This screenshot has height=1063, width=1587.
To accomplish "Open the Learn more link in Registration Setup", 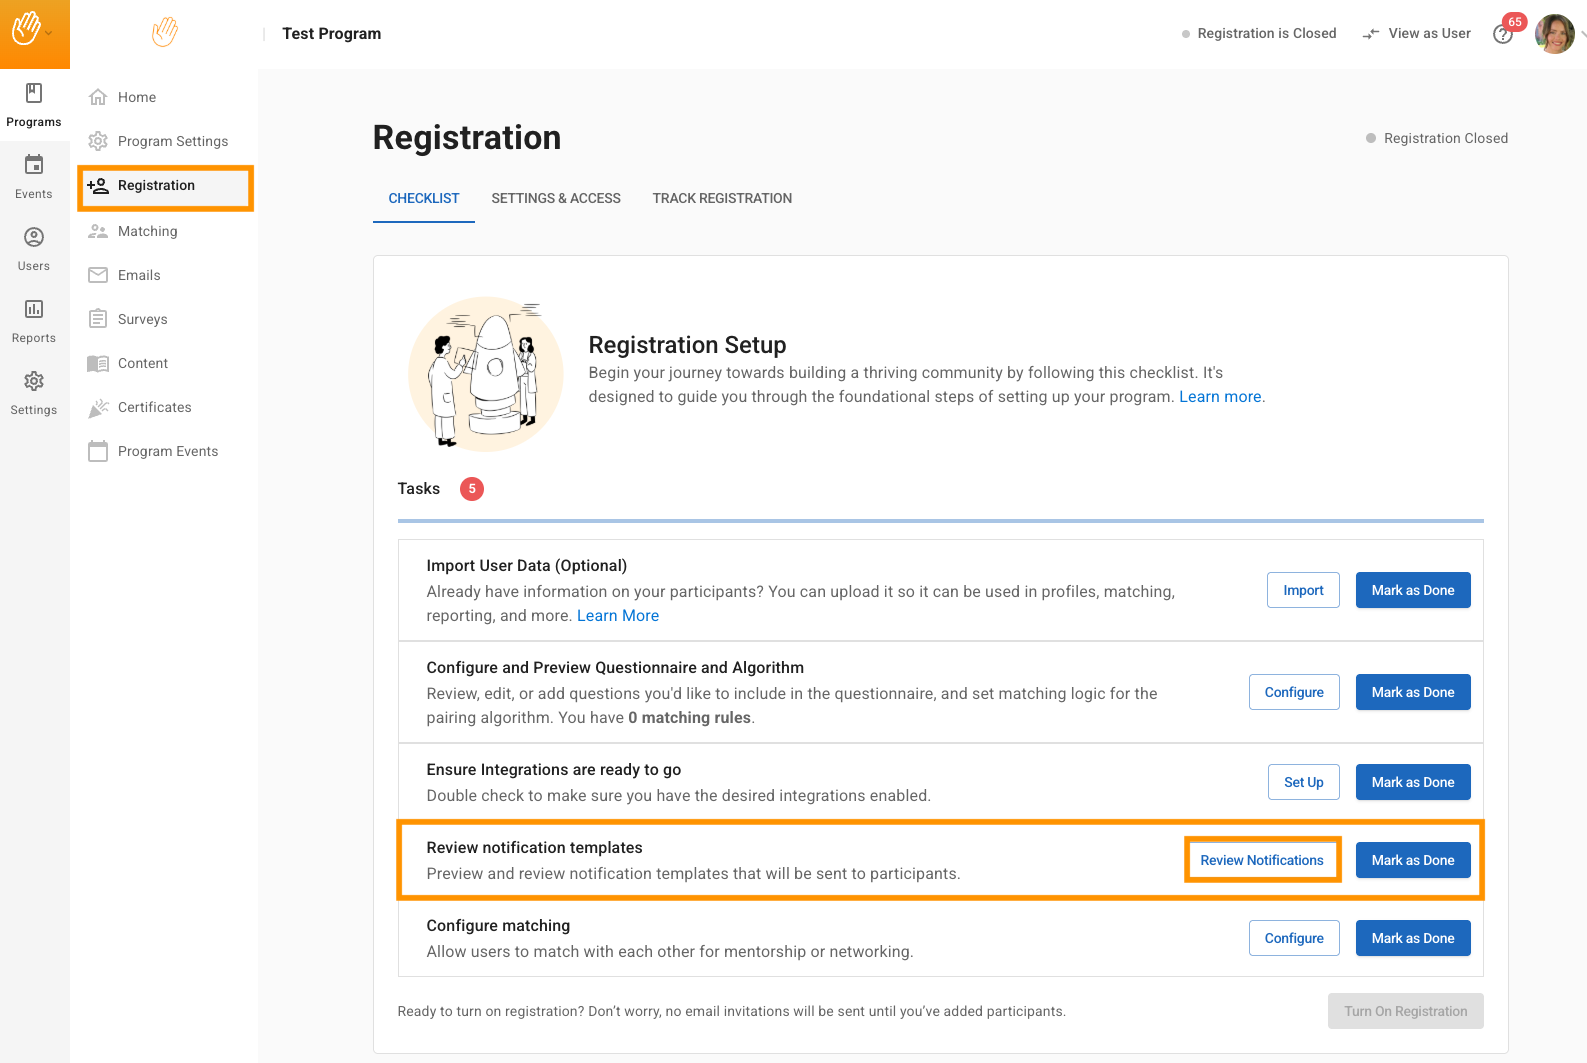I will click(1220, 397).
